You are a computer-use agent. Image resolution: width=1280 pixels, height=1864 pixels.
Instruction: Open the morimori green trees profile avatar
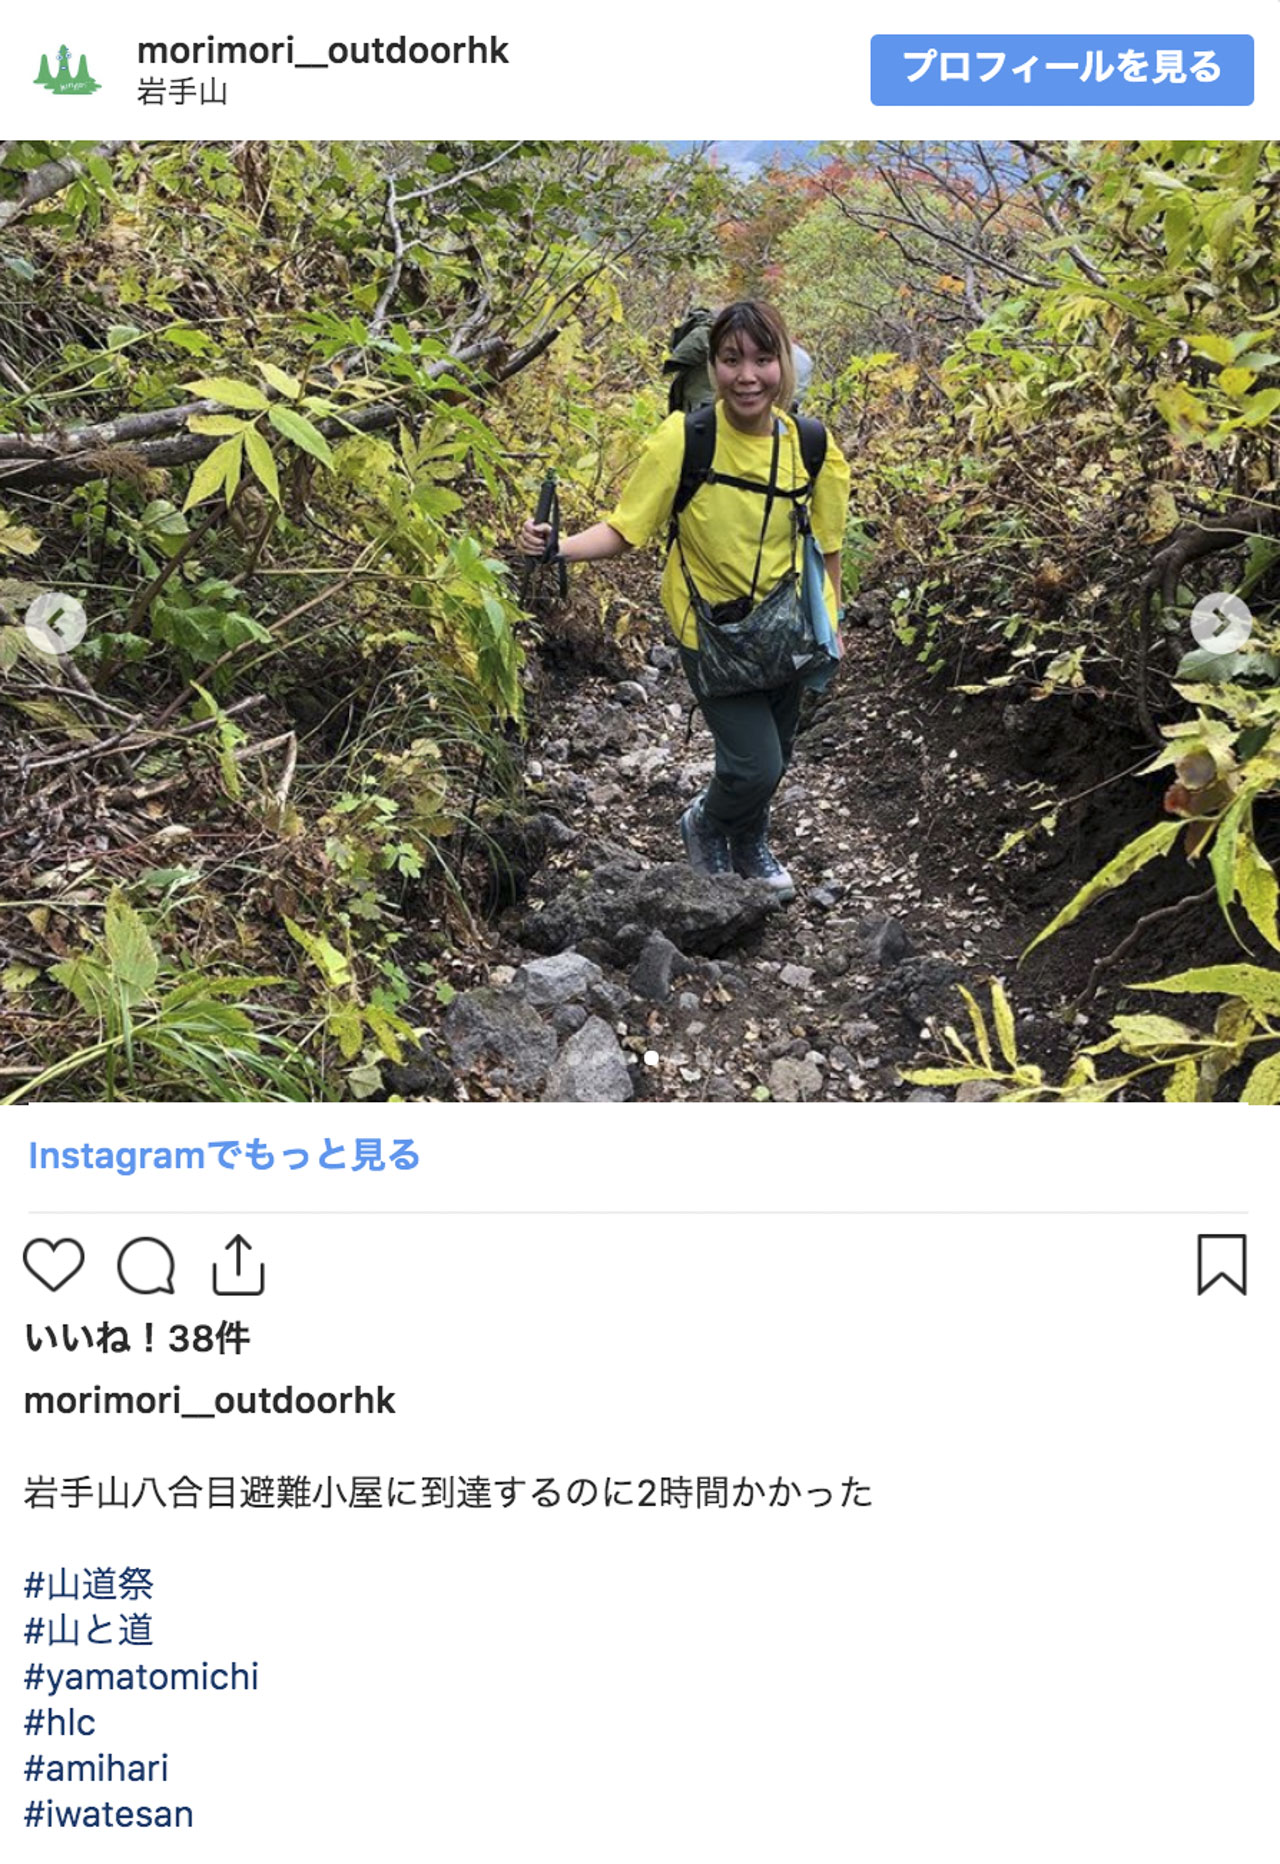point(66,70)
